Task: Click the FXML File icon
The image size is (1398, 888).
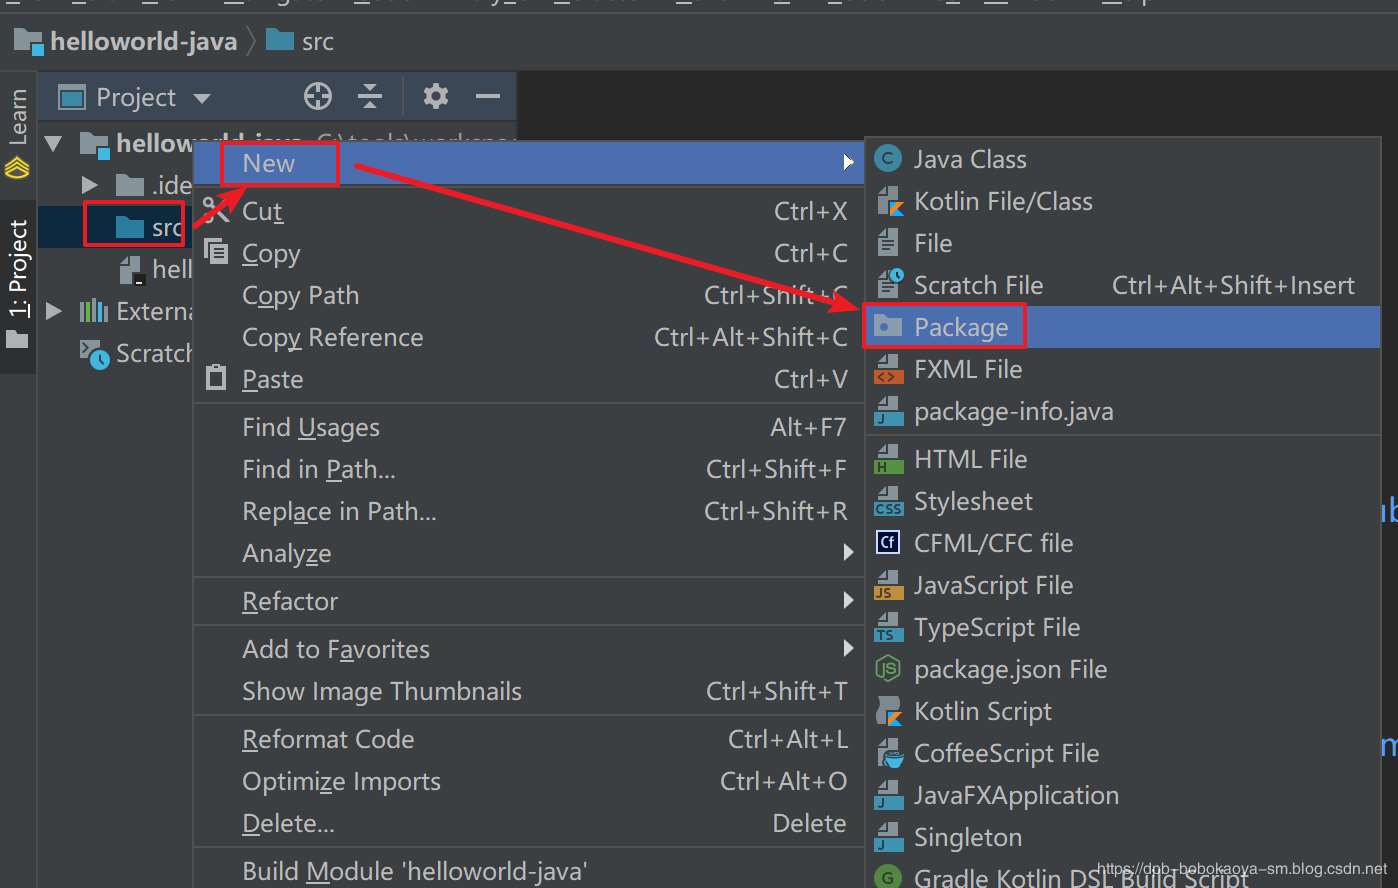Action: coord(888,369)
